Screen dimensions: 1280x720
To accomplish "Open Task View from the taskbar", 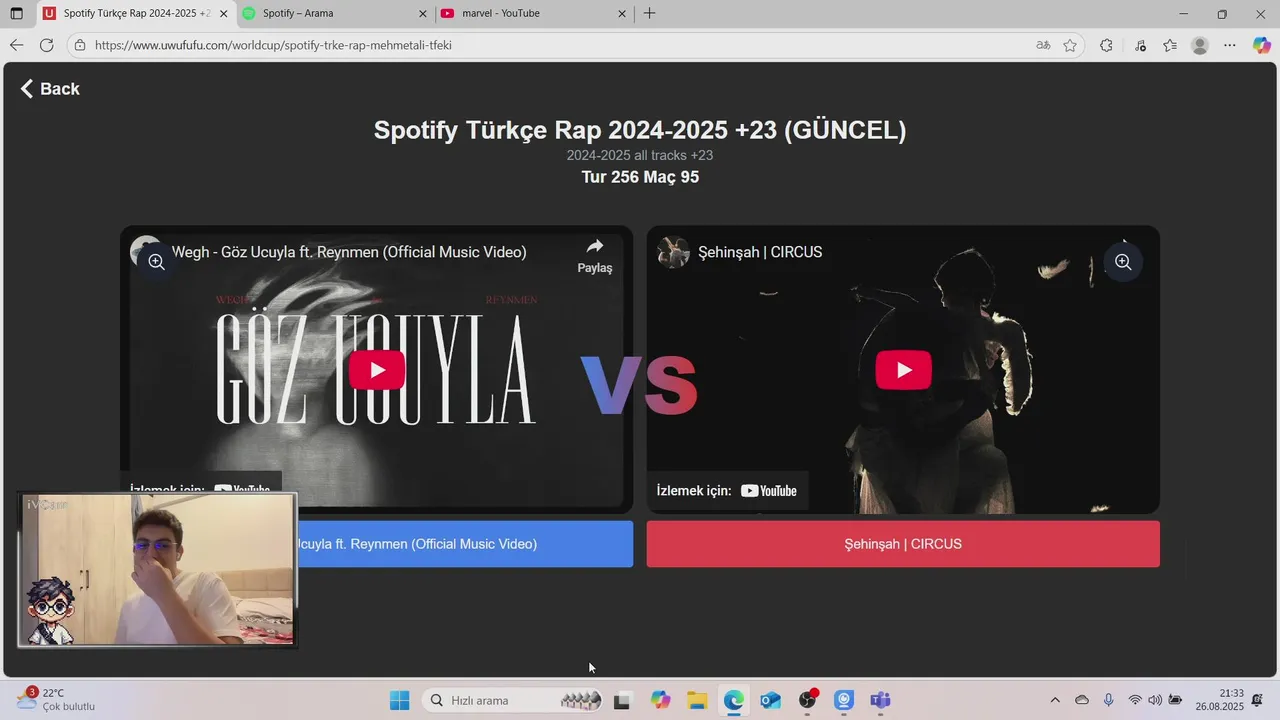I will (622, 700).
